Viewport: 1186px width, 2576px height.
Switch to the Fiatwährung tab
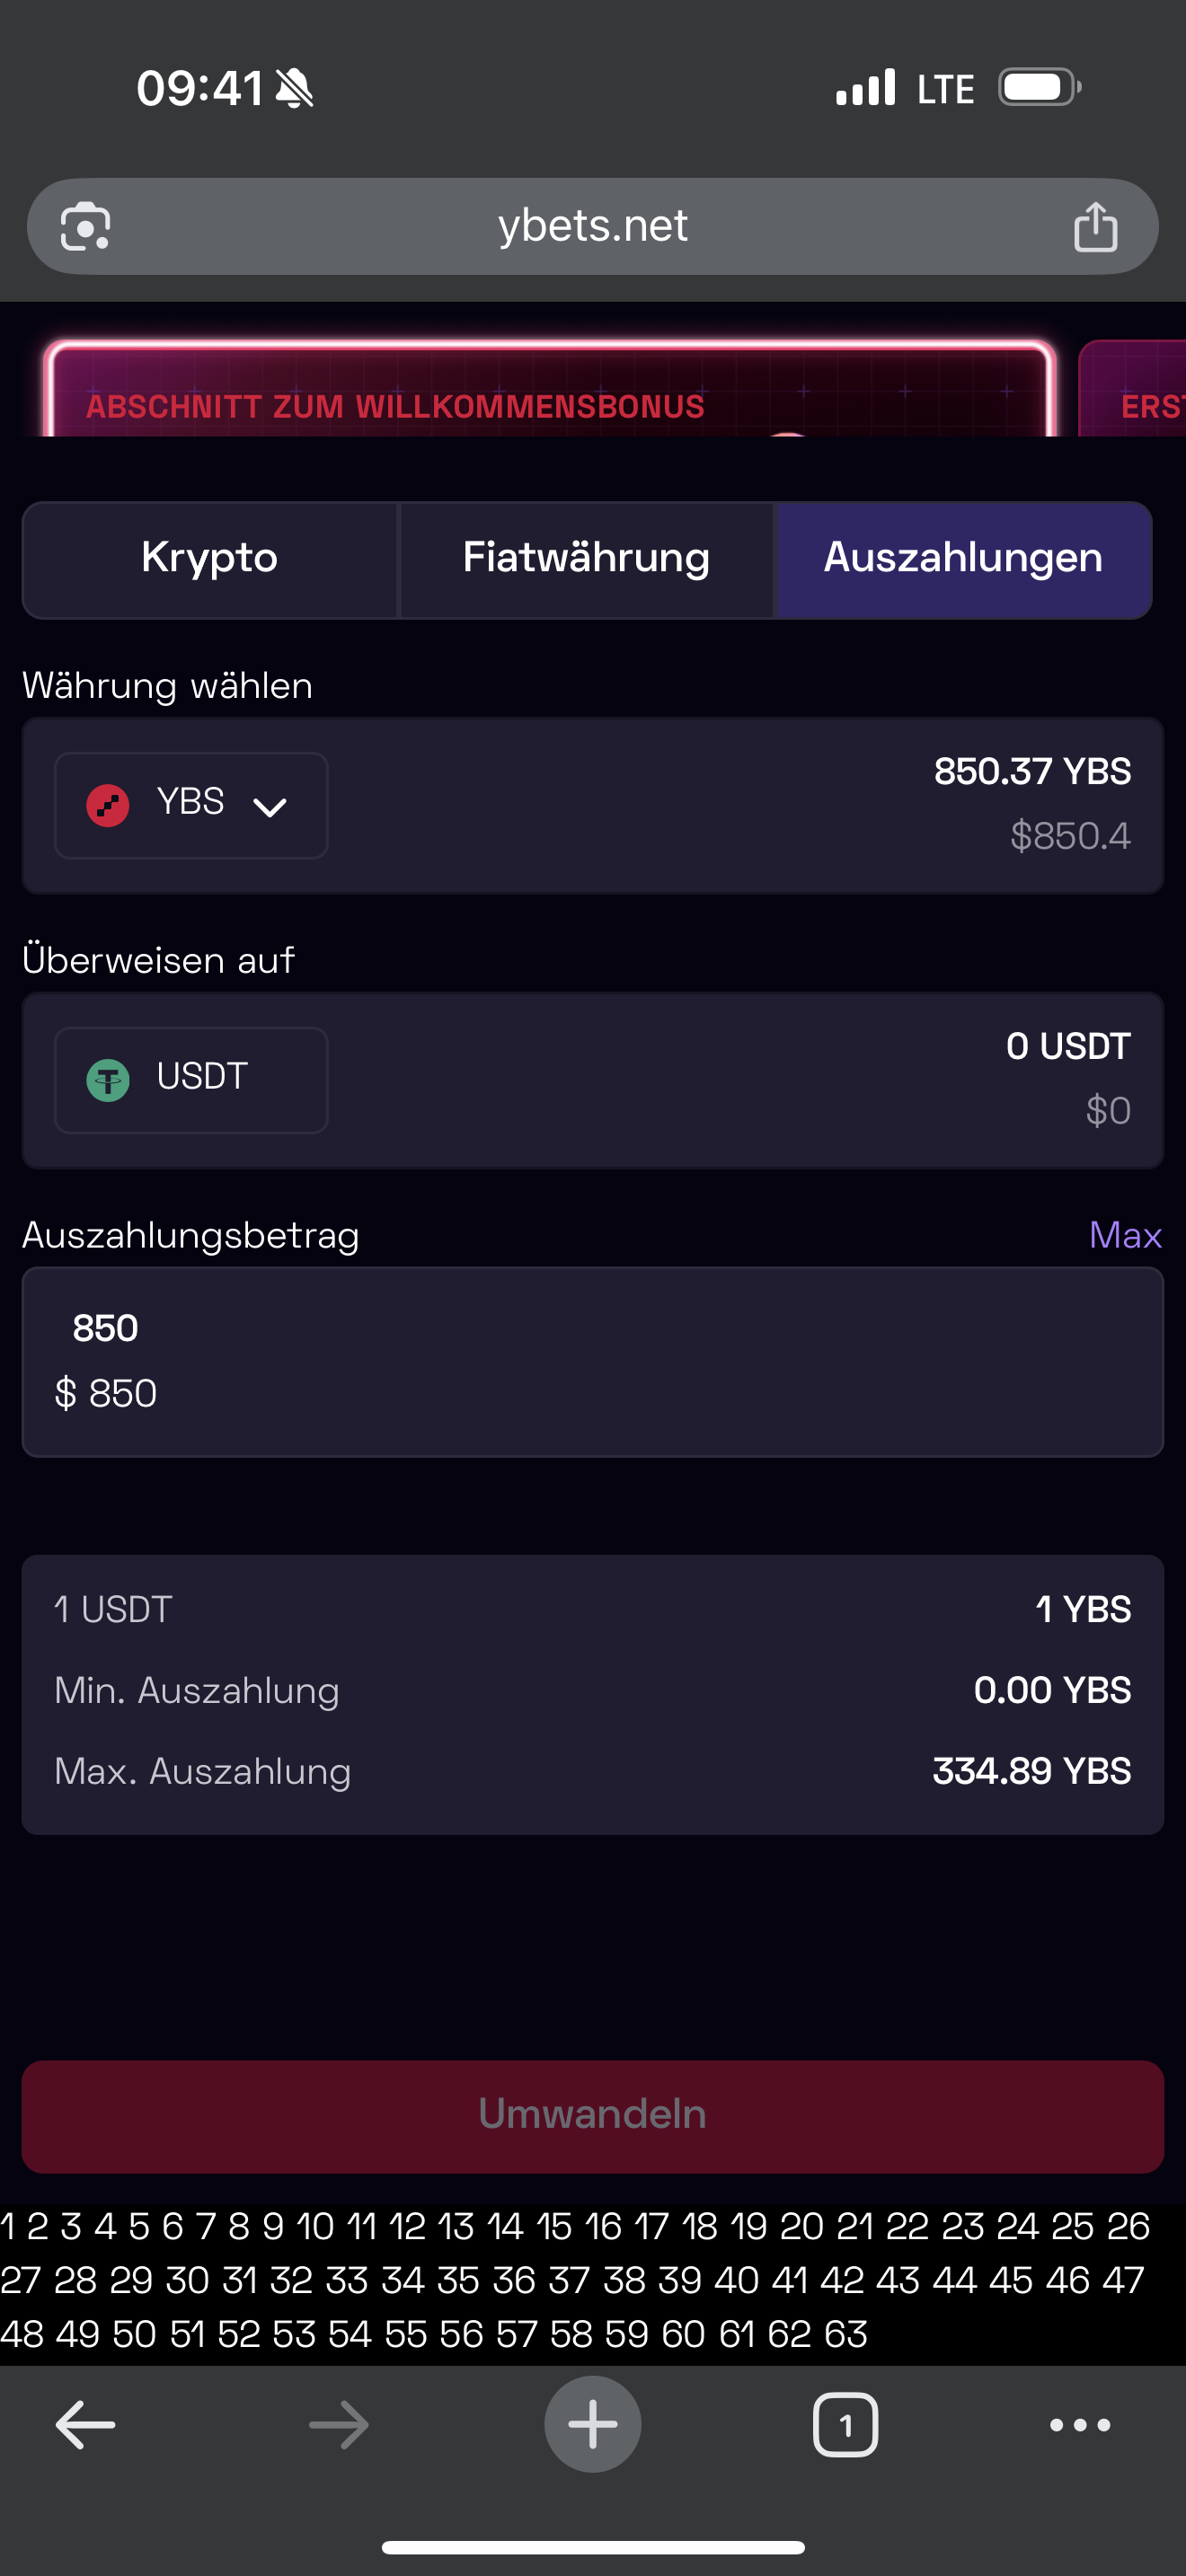[x=586, y=559]
